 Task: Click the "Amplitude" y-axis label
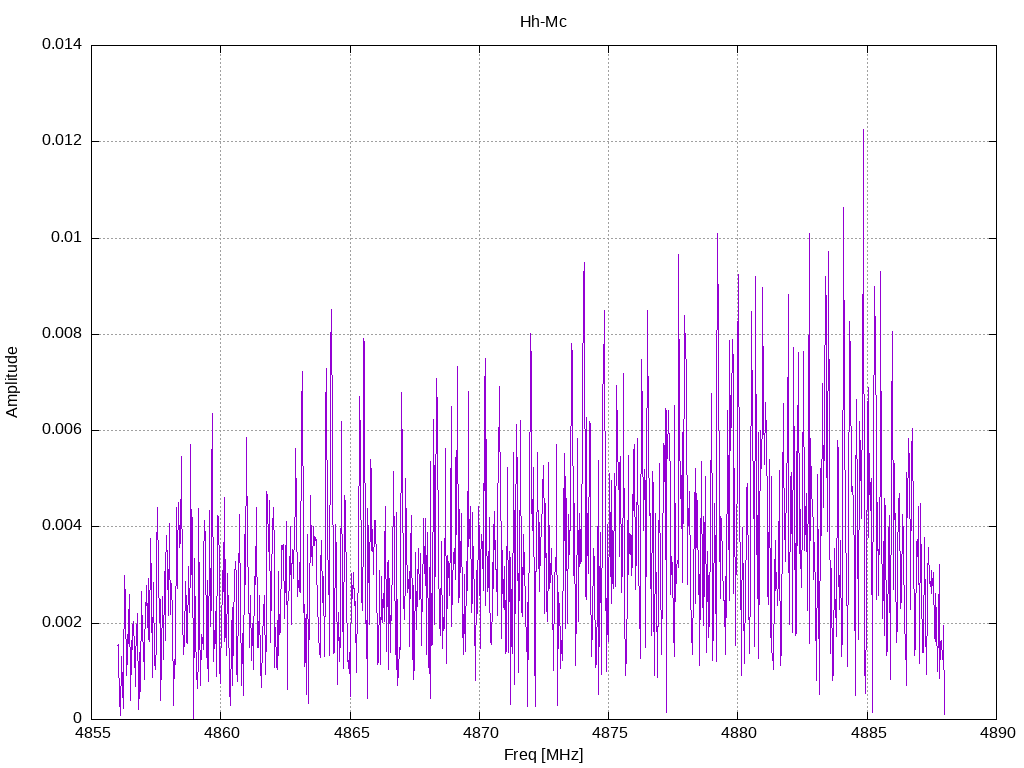[x=13, y=382]
